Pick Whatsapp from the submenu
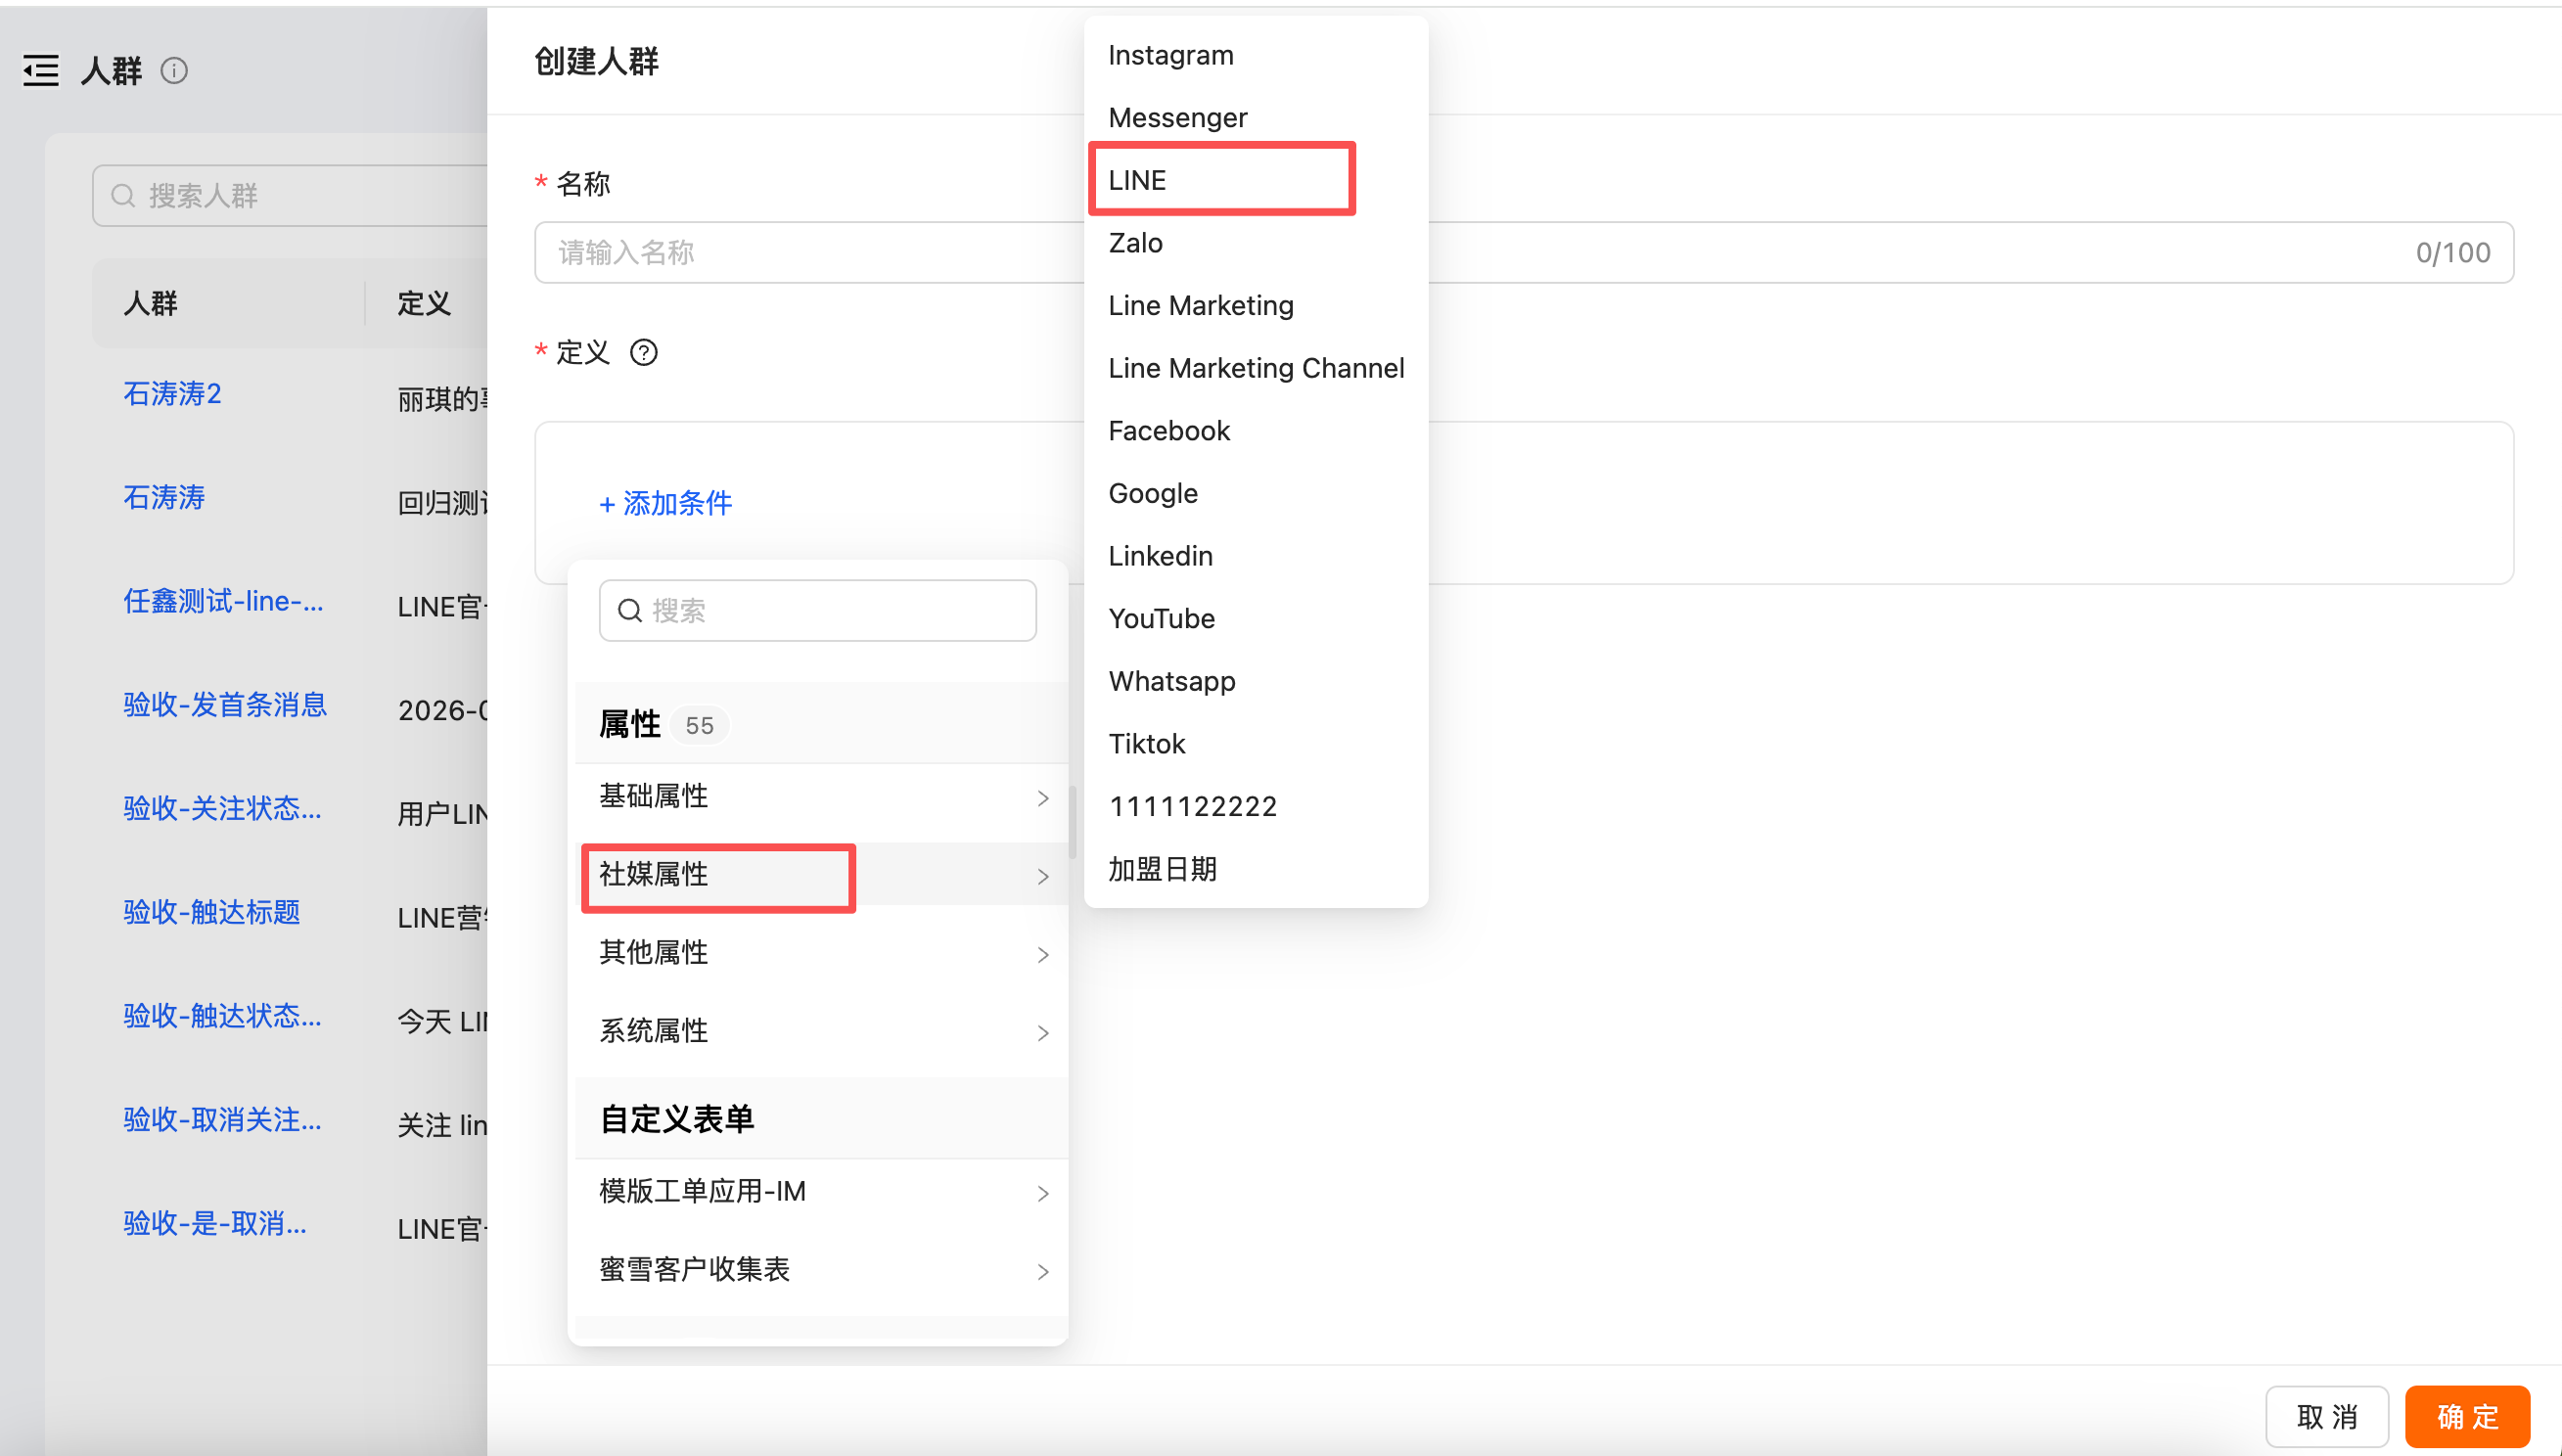Image resolution: width=2562 pixels, height=1456 pixels. click(1171, 681)
